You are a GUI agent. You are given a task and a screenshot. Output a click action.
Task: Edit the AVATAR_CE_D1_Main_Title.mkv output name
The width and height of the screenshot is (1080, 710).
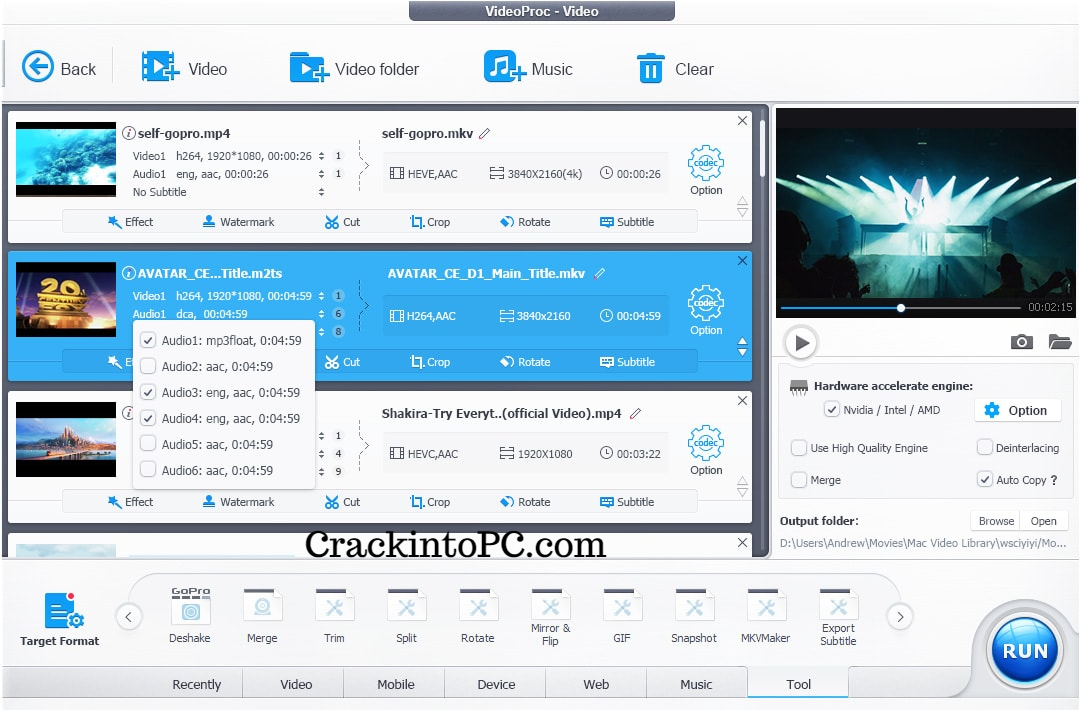coord(600,273)
